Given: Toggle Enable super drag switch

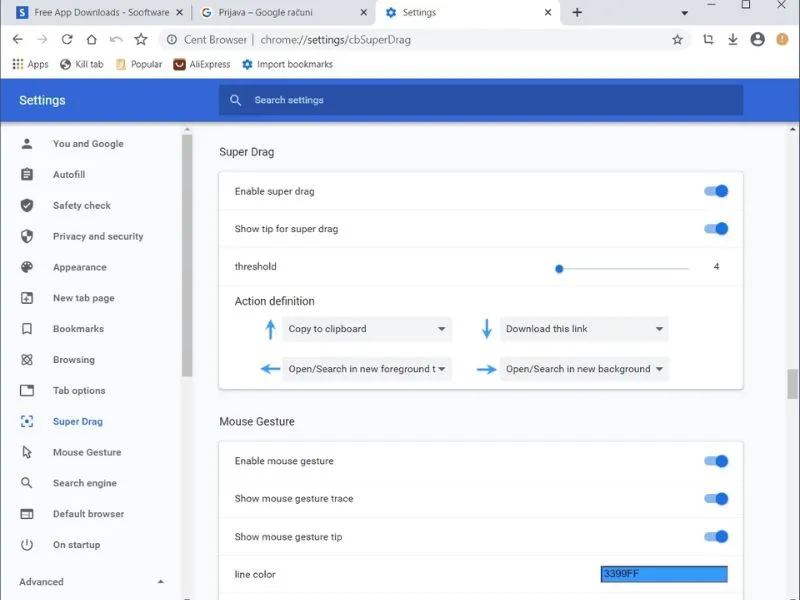Looking at the screenshot, I should (x=716, y=191).
